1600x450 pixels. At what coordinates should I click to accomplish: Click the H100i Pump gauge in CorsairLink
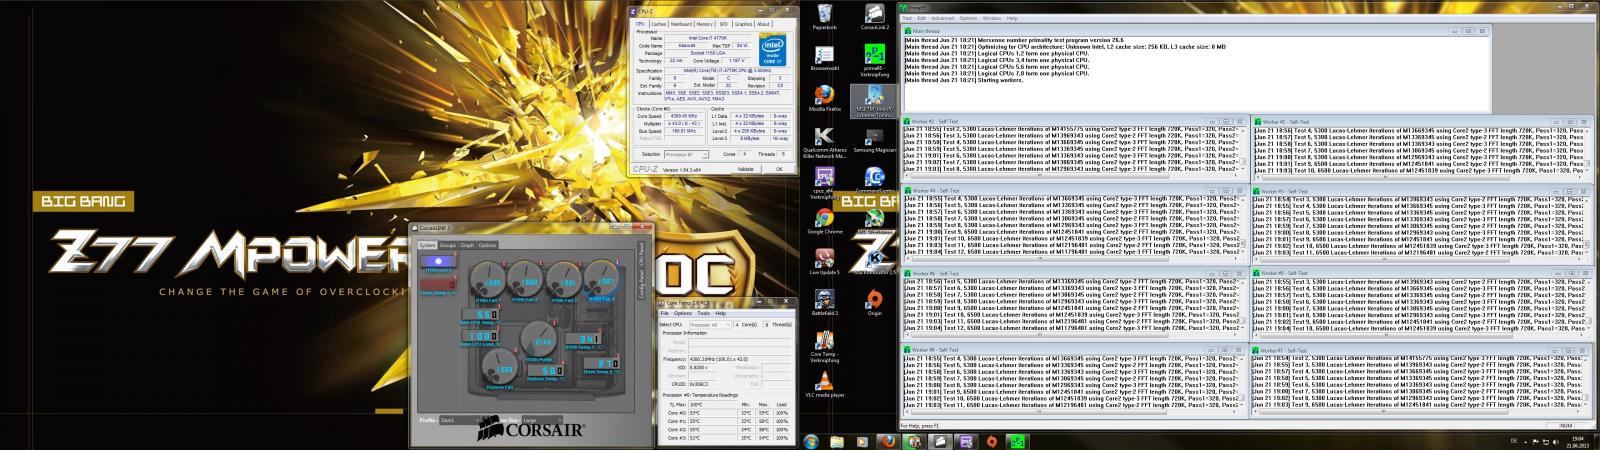click(x=538, y=343)
